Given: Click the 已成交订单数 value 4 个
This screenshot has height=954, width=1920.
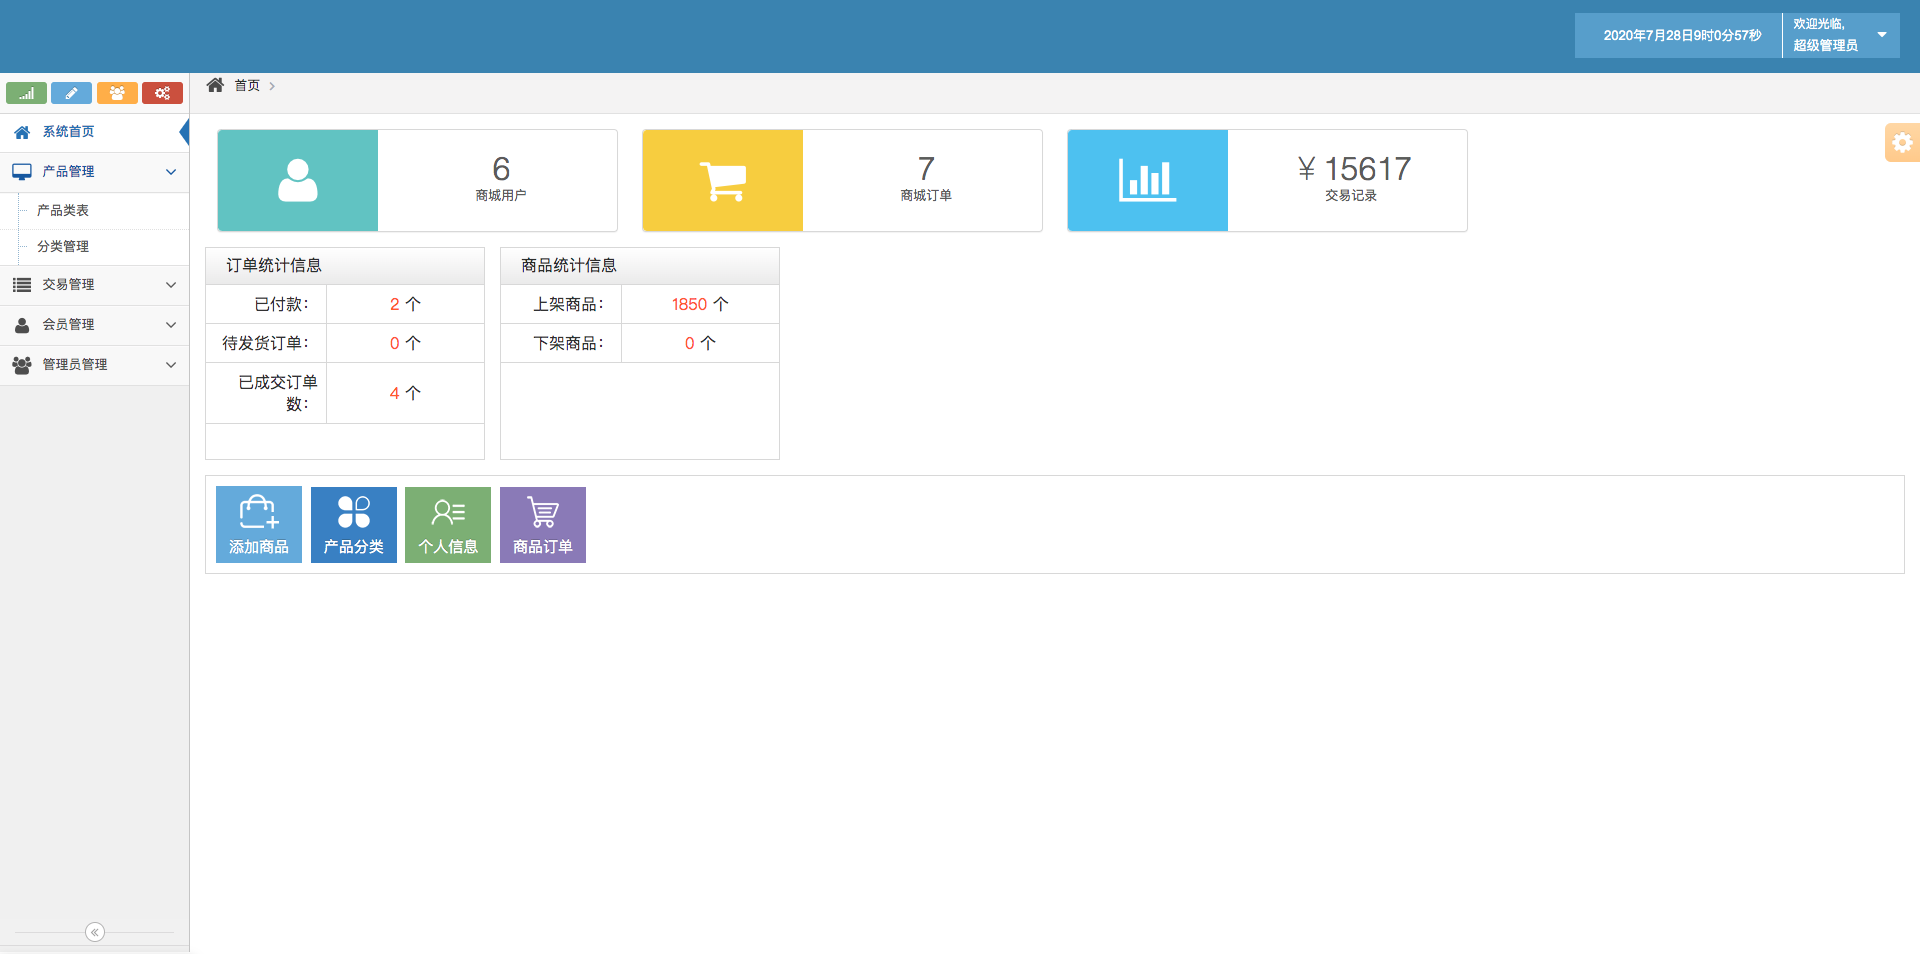Looking at the screenshot, I should tap(405, 393).
